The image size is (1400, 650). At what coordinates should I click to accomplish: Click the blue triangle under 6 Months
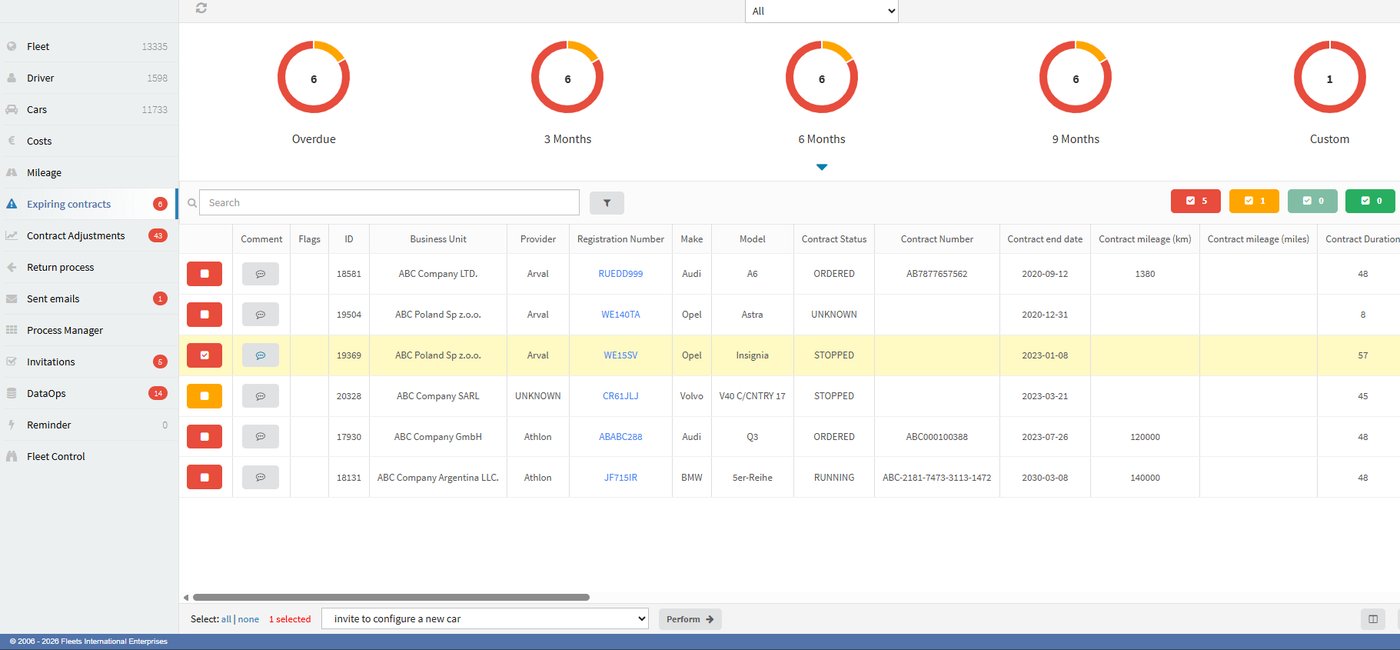pyautogui.click(x=822, y=167)
